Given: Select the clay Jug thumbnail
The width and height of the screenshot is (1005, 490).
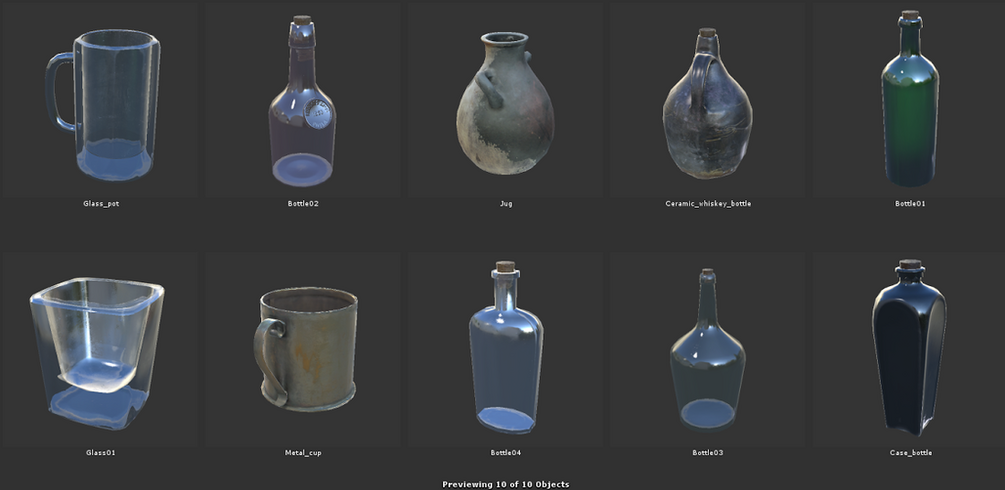Looking at the screenshot, I should tap(506, 99).
